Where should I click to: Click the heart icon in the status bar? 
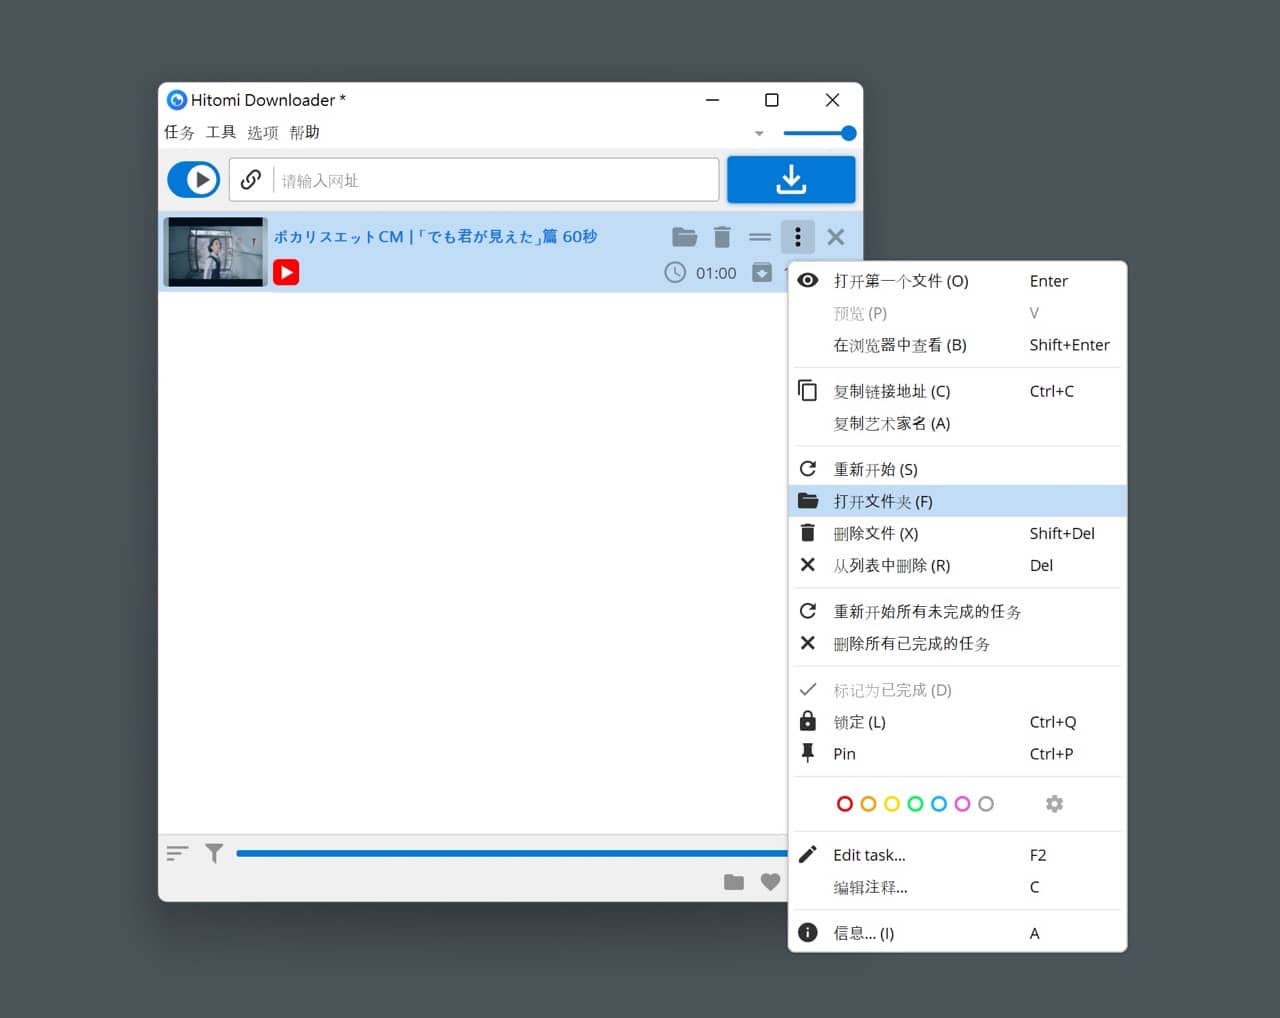(x=770, y=882)
